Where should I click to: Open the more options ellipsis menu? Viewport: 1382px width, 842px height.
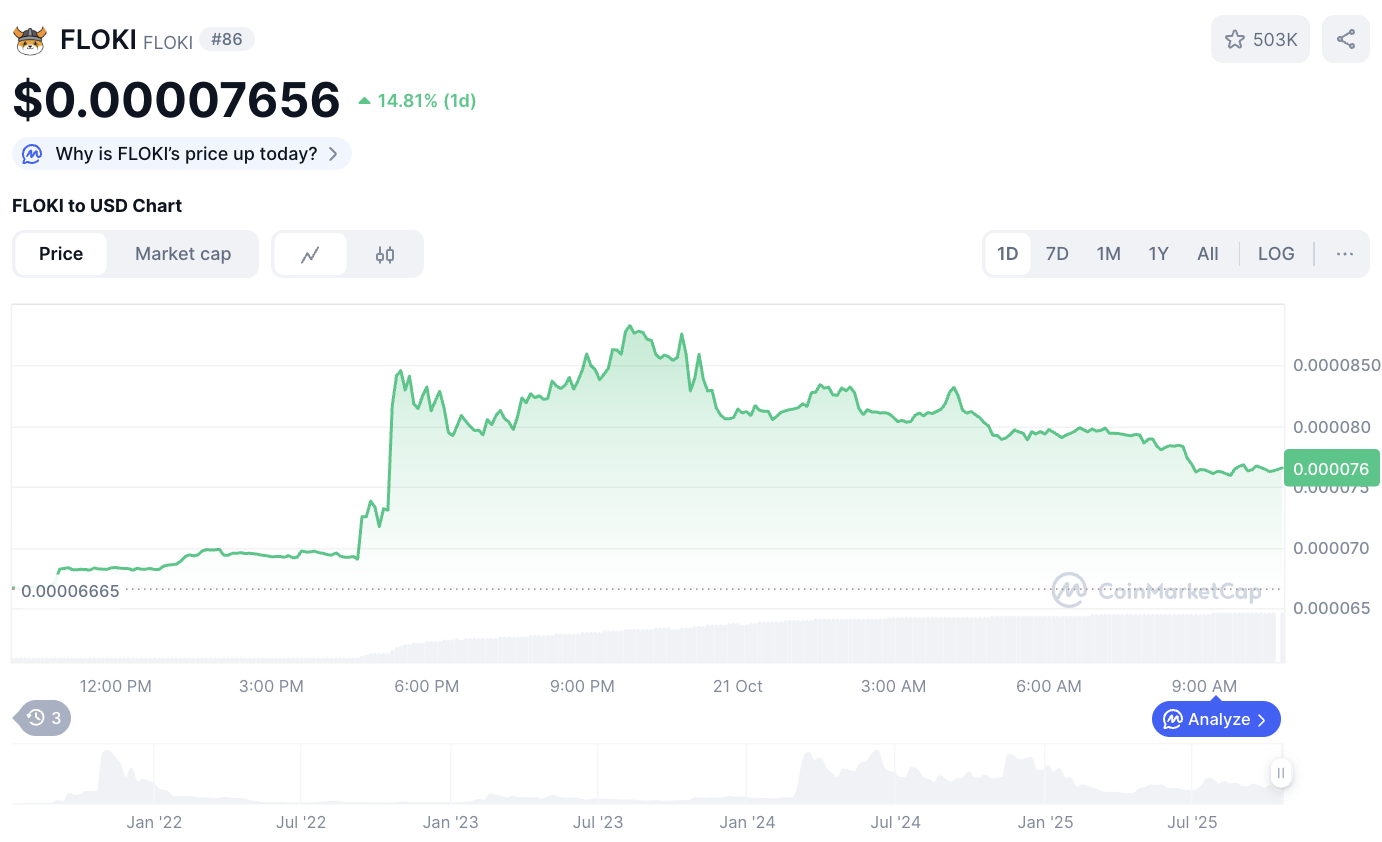[x=1345, y=254]
